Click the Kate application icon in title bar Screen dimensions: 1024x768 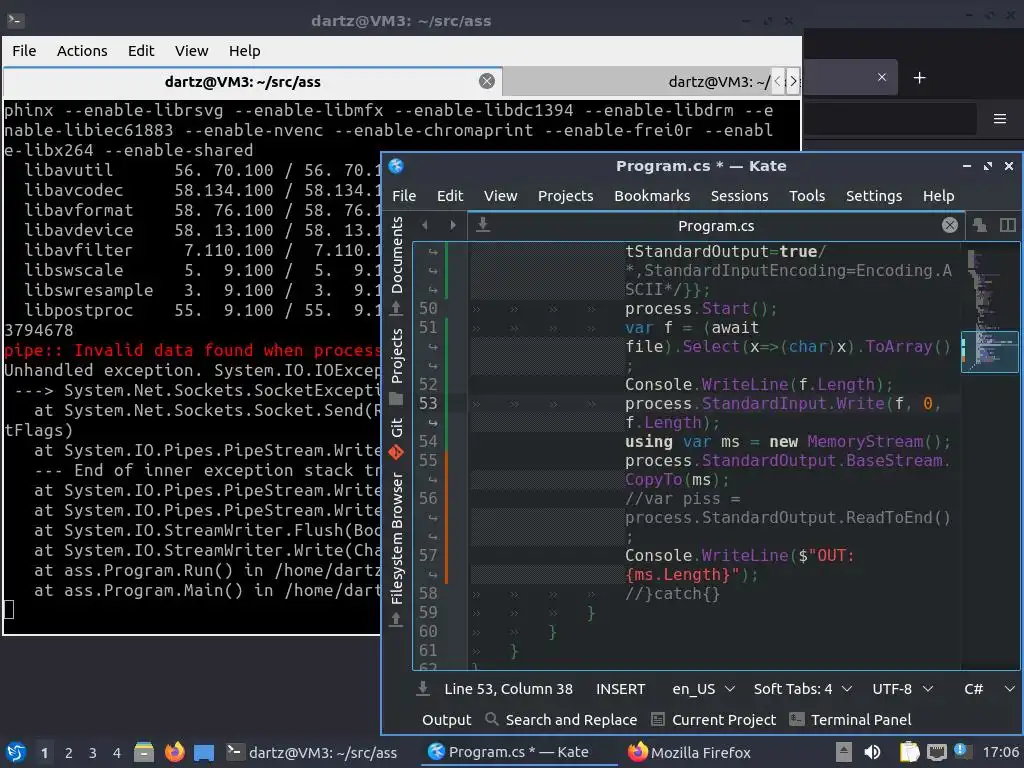coord(396,166)
